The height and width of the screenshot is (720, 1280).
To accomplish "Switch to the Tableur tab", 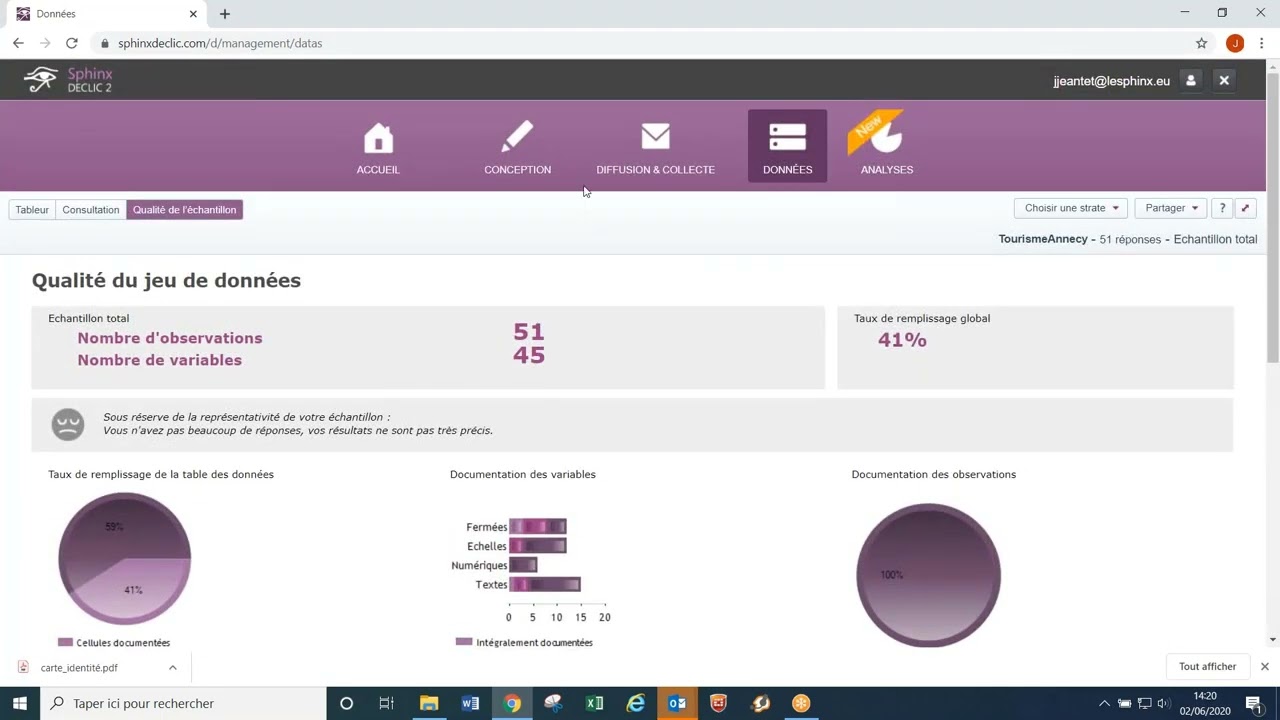I will click(x=32, y=209).
